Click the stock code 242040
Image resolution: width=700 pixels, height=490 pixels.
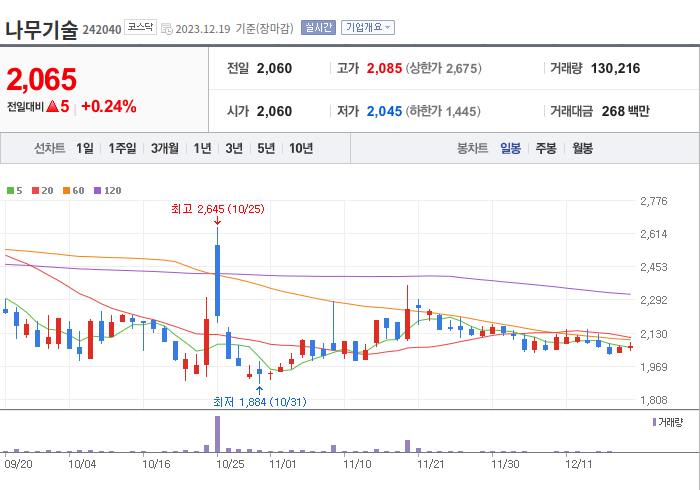coord(102,30)
